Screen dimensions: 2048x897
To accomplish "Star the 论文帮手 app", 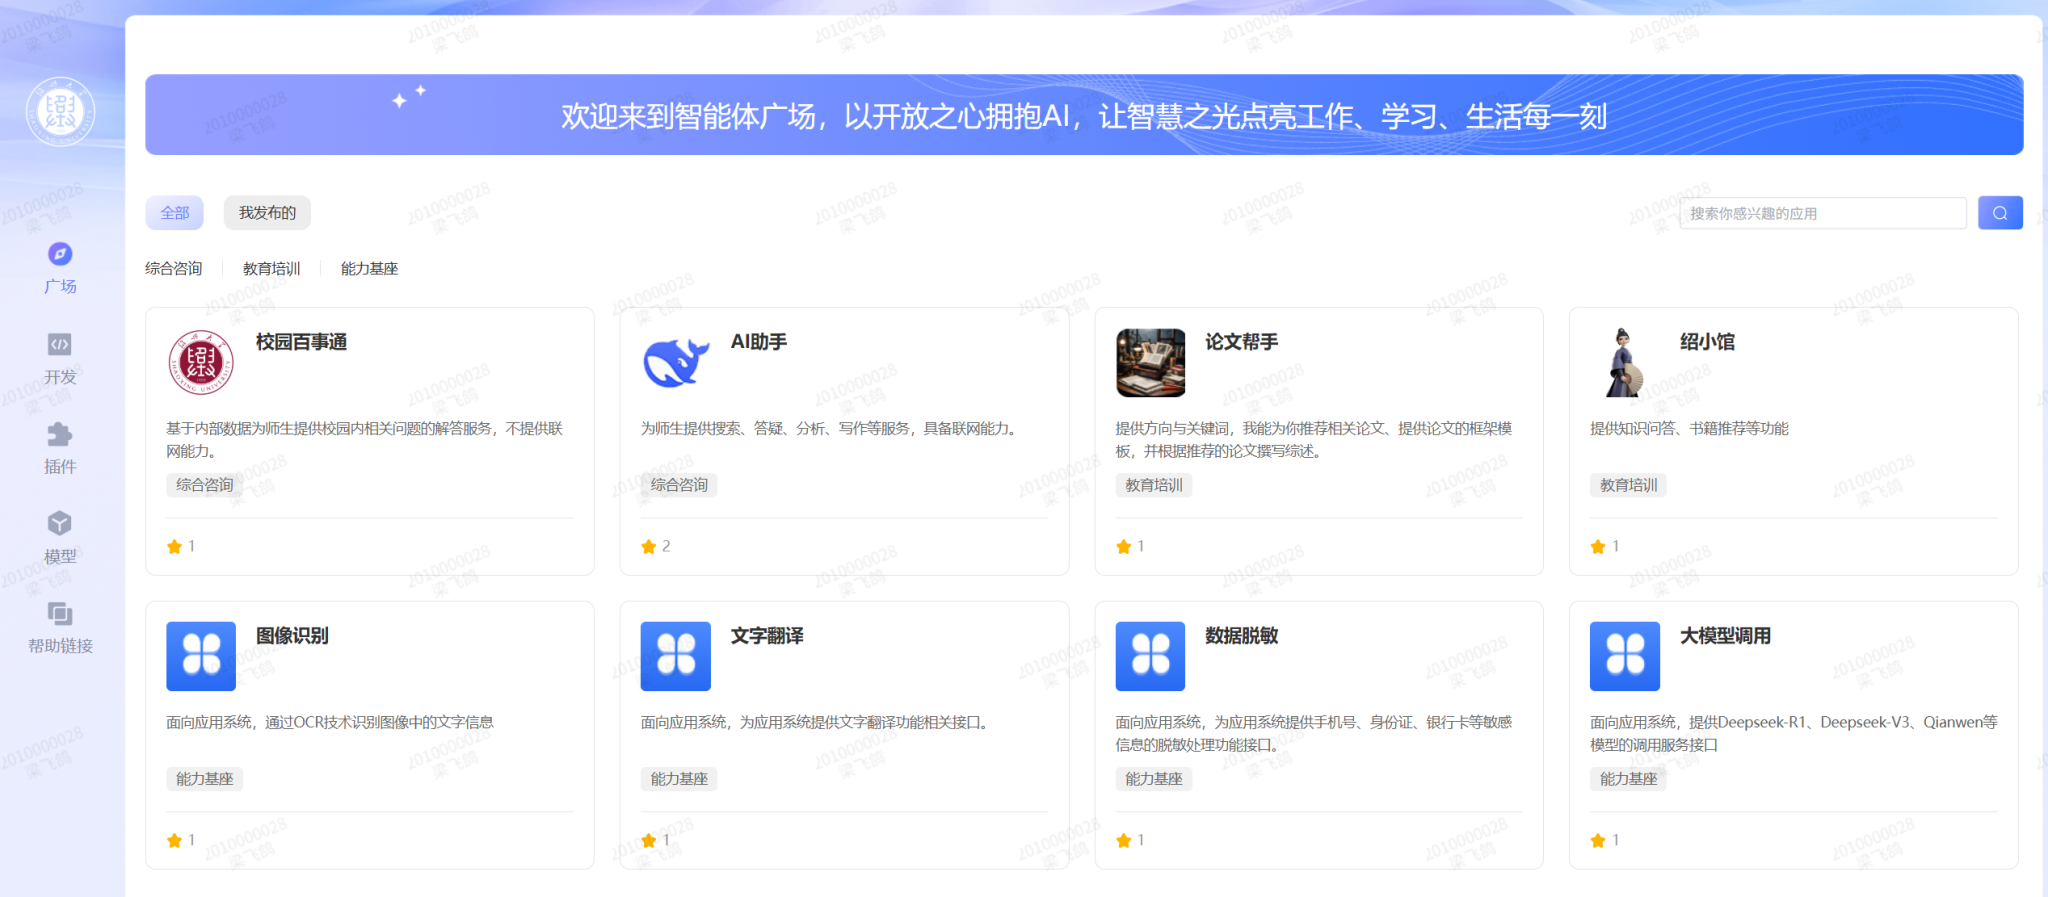I will click(x=1124, y=547).
